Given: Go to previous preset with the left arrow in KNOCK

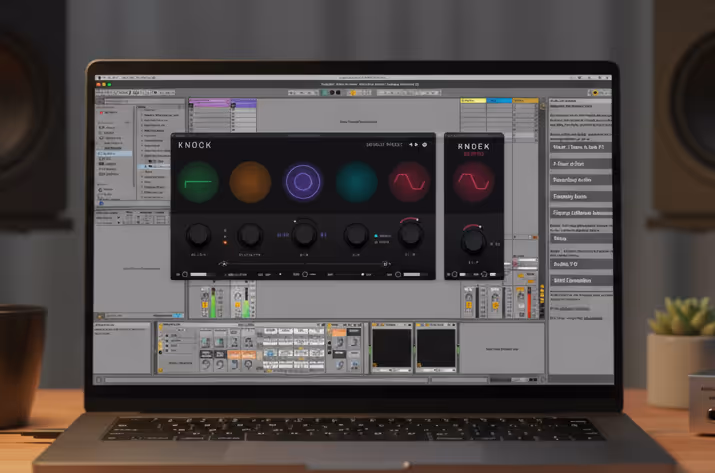Looking at the screenshot, I should (x=410, y=145).
